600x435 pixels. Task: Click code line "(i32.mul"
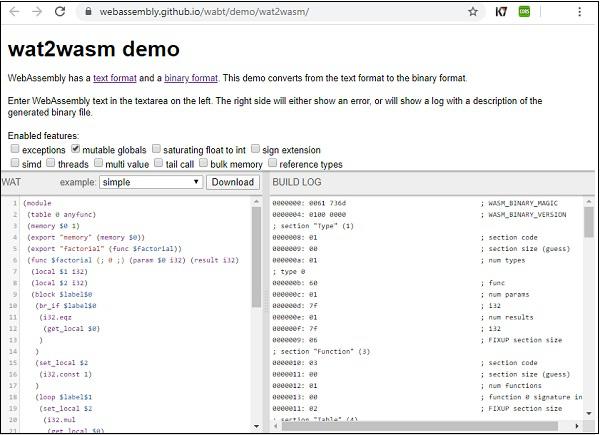point(60,420)
